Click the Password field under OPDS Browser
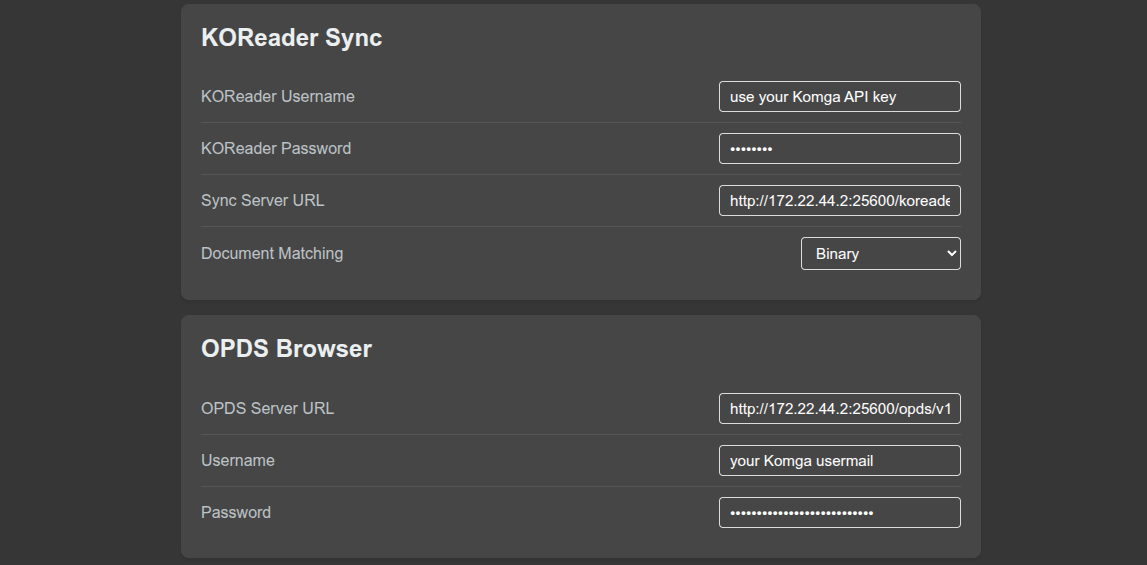Viewport: 1147px width, 565px height. point(839,513)
